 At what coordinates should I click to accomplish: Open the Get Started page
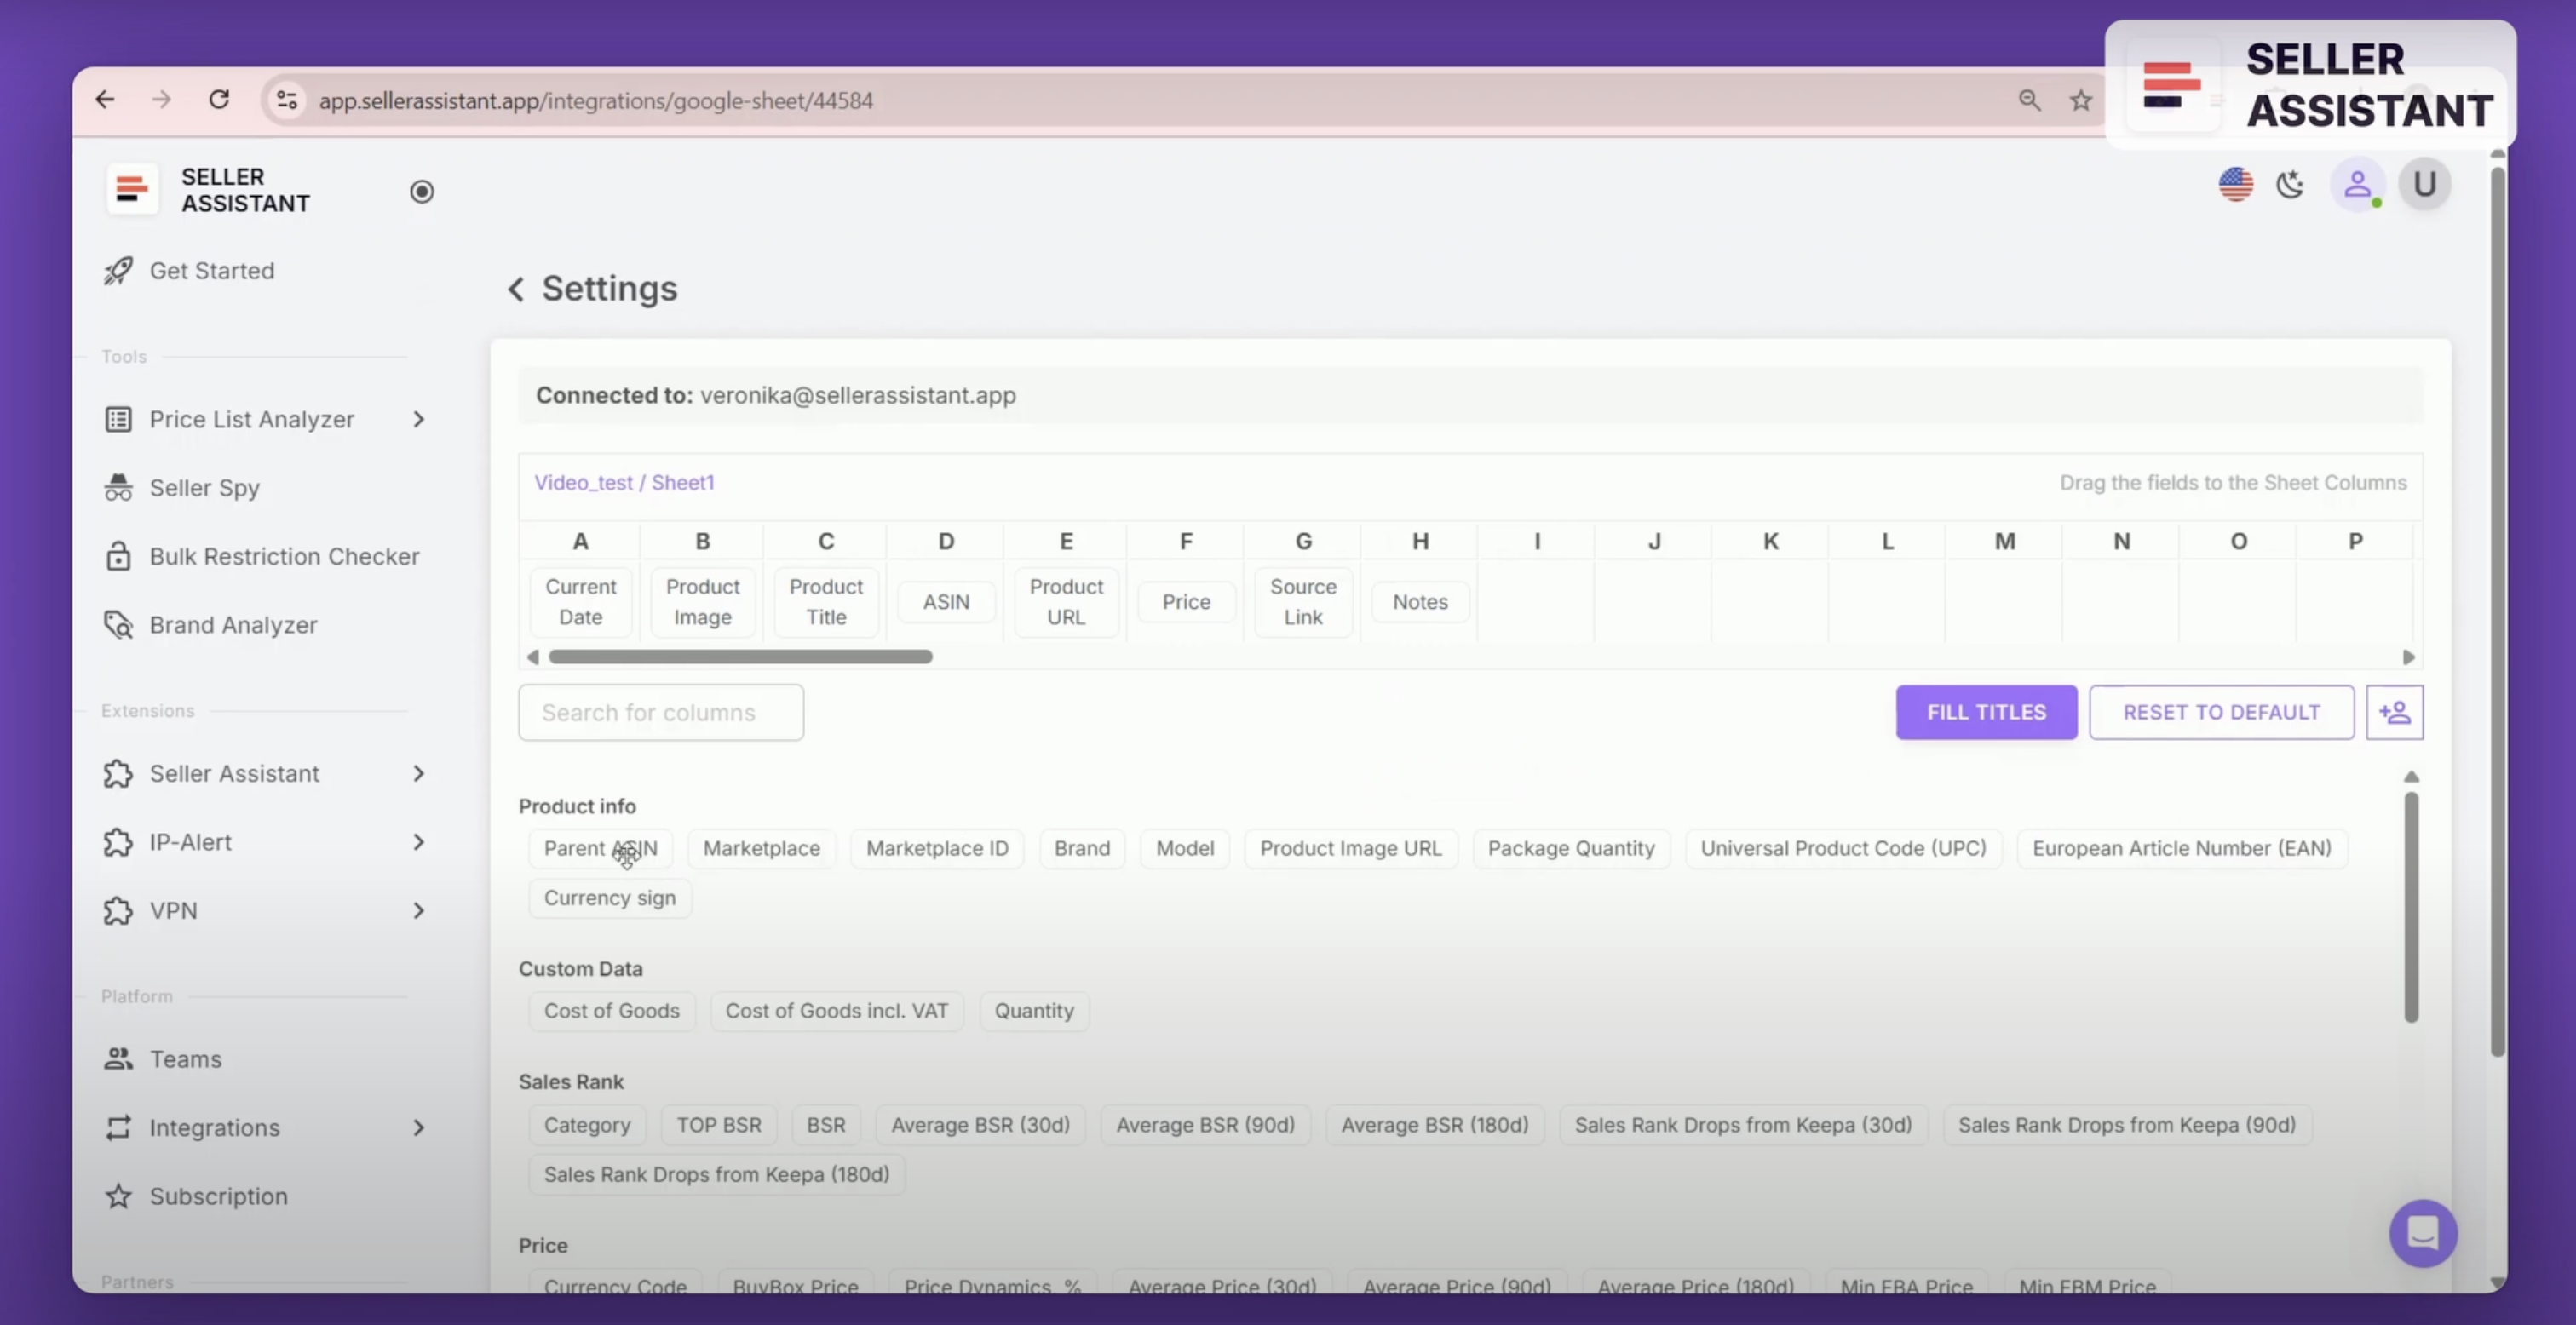212,270
